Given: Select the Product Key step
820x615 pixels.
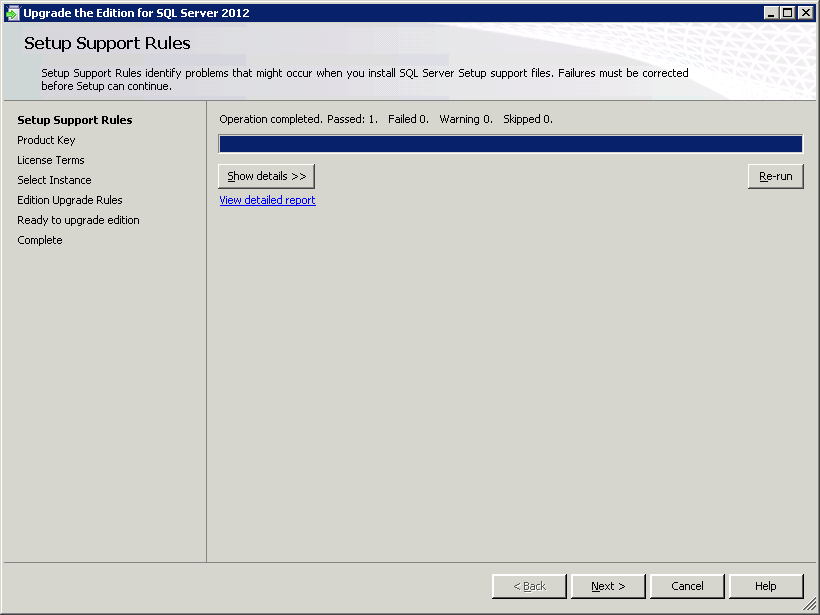Looking at the screenshot, I should tap(46, 140).
